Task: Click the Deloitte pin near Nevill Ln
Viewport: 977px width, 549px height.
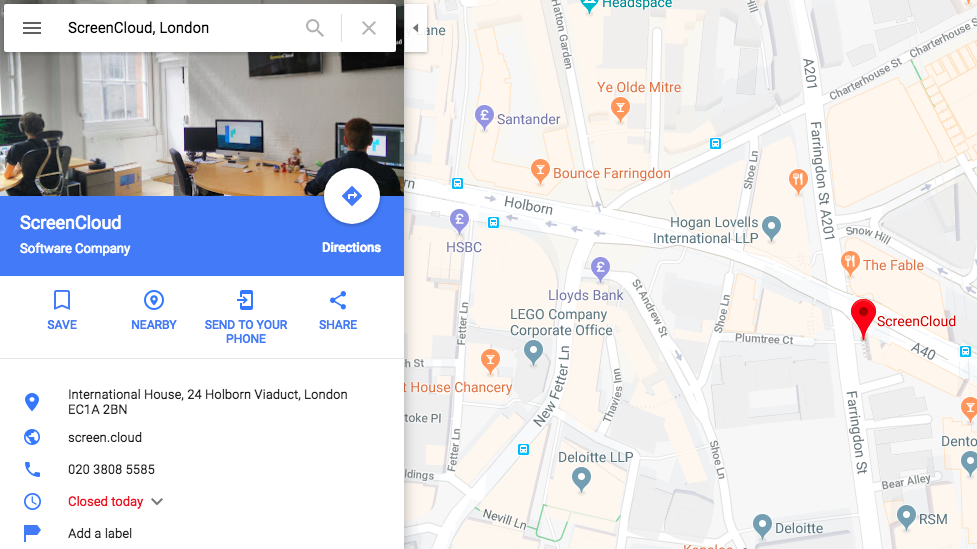Action: click(762, 527)
